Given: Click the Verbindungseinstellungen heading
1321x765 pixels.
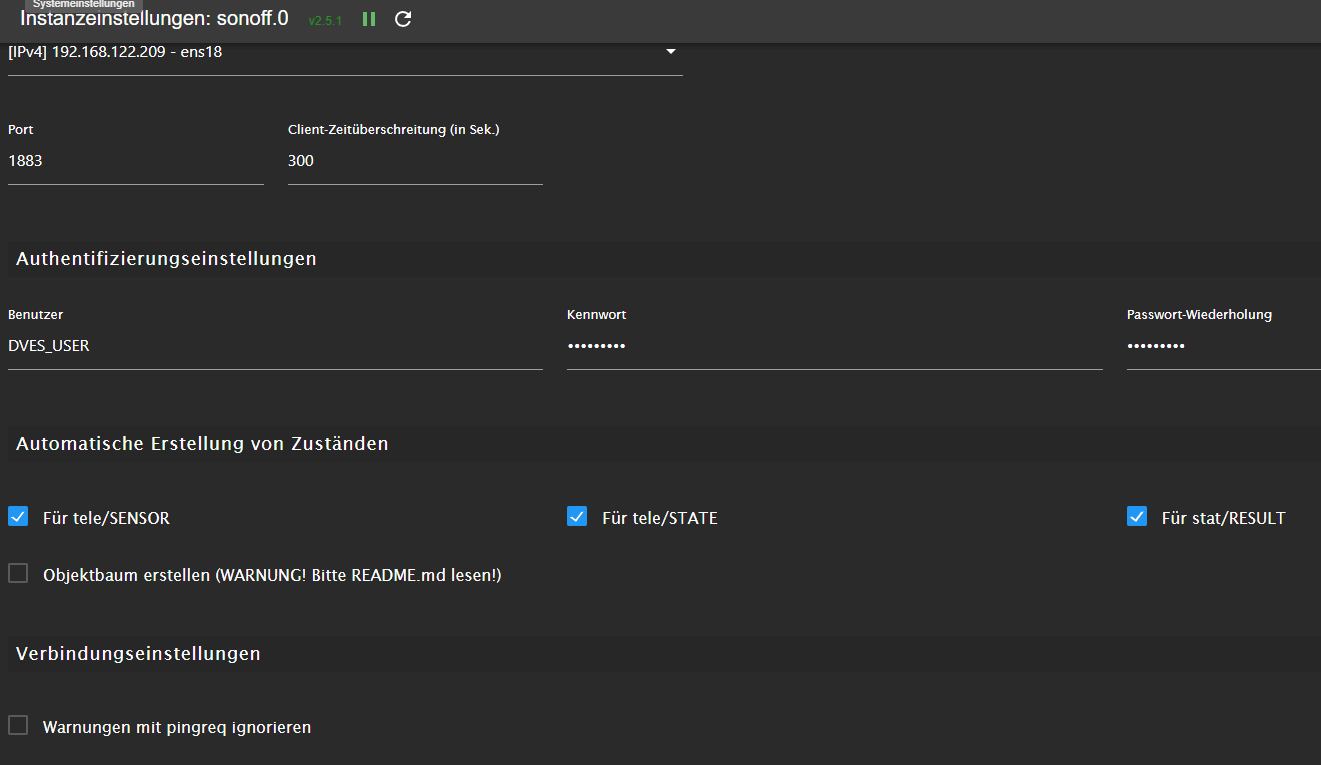Looking at the screenshot, I should [138, 654].
